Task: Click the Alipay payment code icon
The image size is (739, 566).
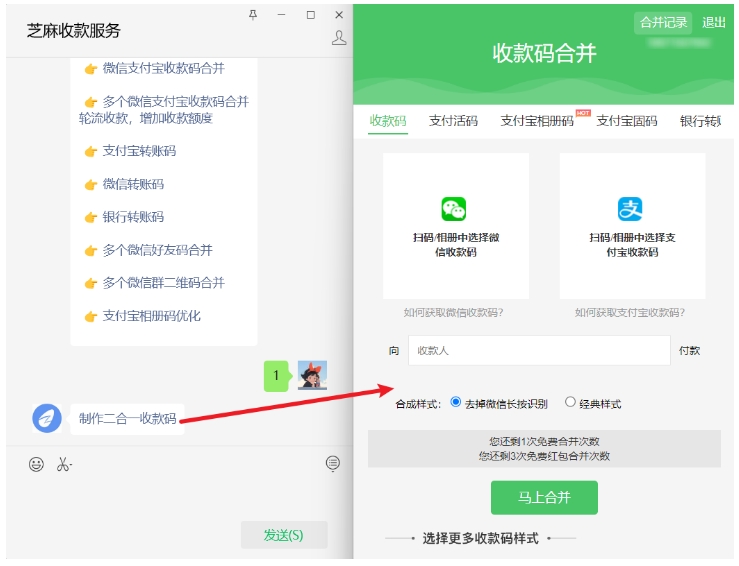Action: pyautogui.click(x=630, y=209)
